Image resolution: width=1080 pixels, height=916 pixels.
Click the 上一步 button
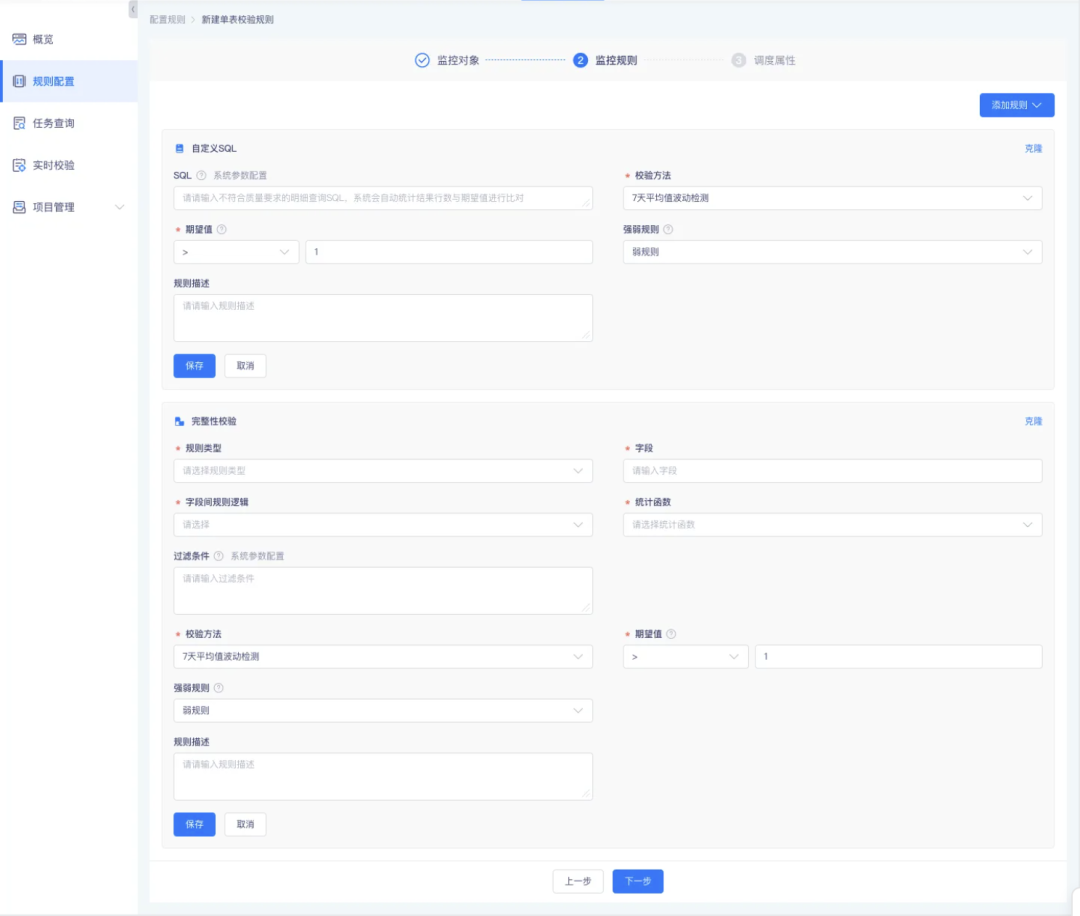578,881
